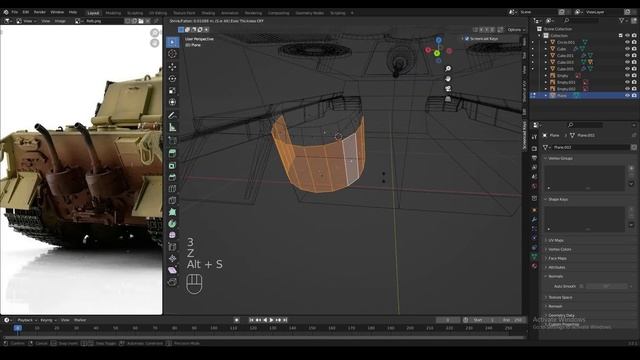Open the Render properties tab icon
640x360 pixels.
coord(534,148)
